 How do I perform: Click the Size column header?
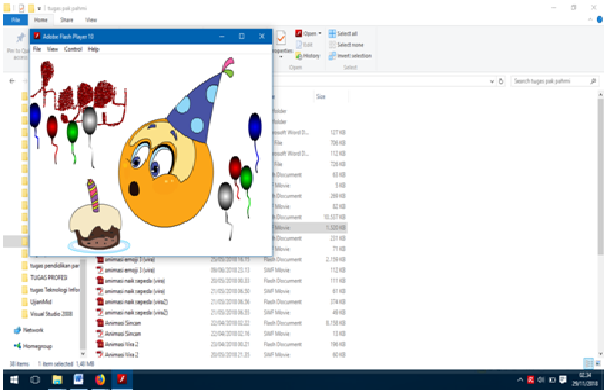click(x=321, y=97)
